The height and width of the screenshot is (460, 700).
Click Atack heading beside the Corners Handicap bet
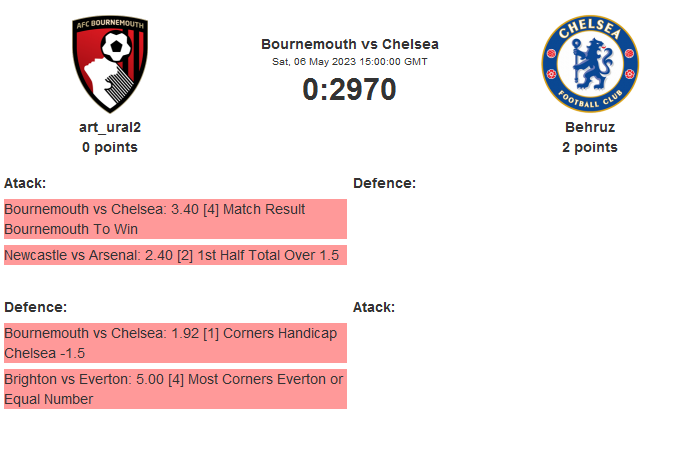374,307
